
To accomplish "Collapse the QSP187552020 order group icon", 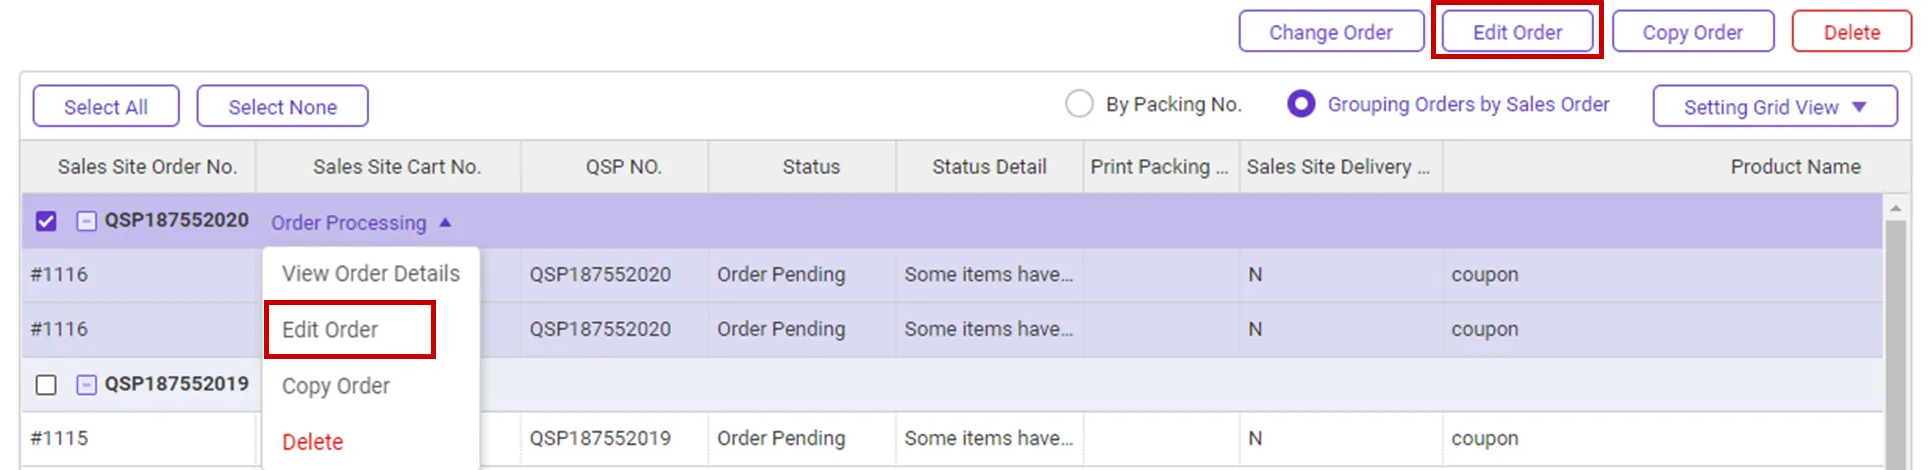I will 87,221.
